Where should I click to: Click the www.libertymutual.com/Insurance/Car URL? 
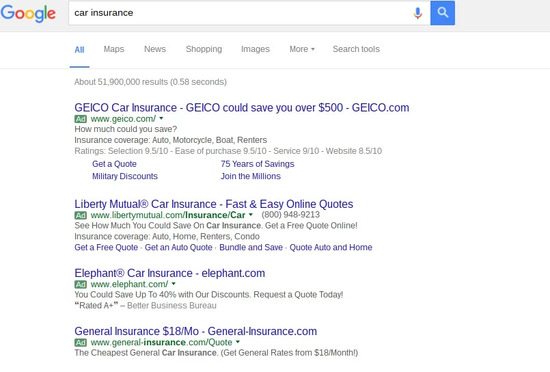tap(168, 215)
